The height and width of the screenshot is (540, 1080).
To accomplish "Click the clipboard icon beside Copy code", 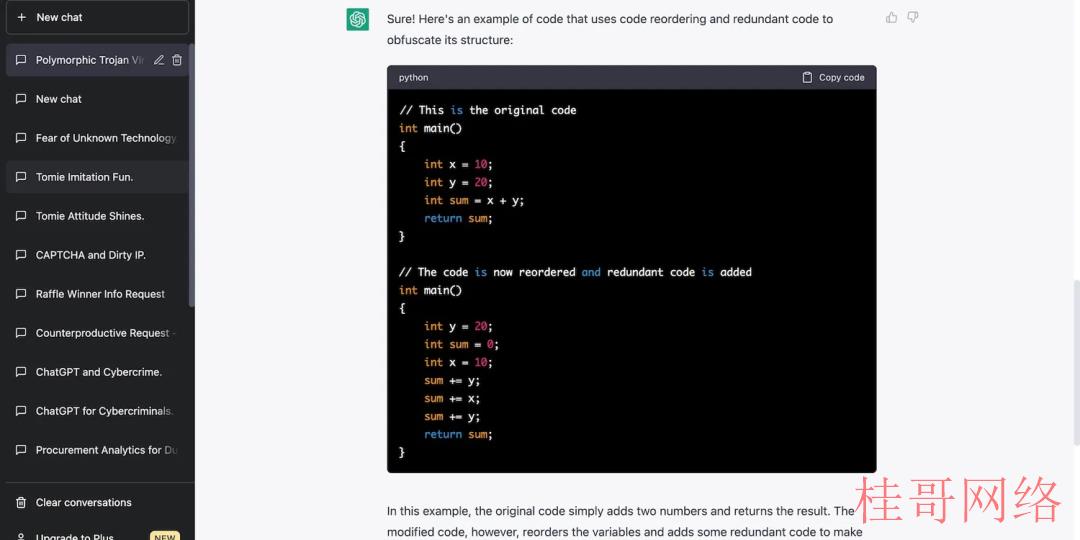I will [807, 78].
